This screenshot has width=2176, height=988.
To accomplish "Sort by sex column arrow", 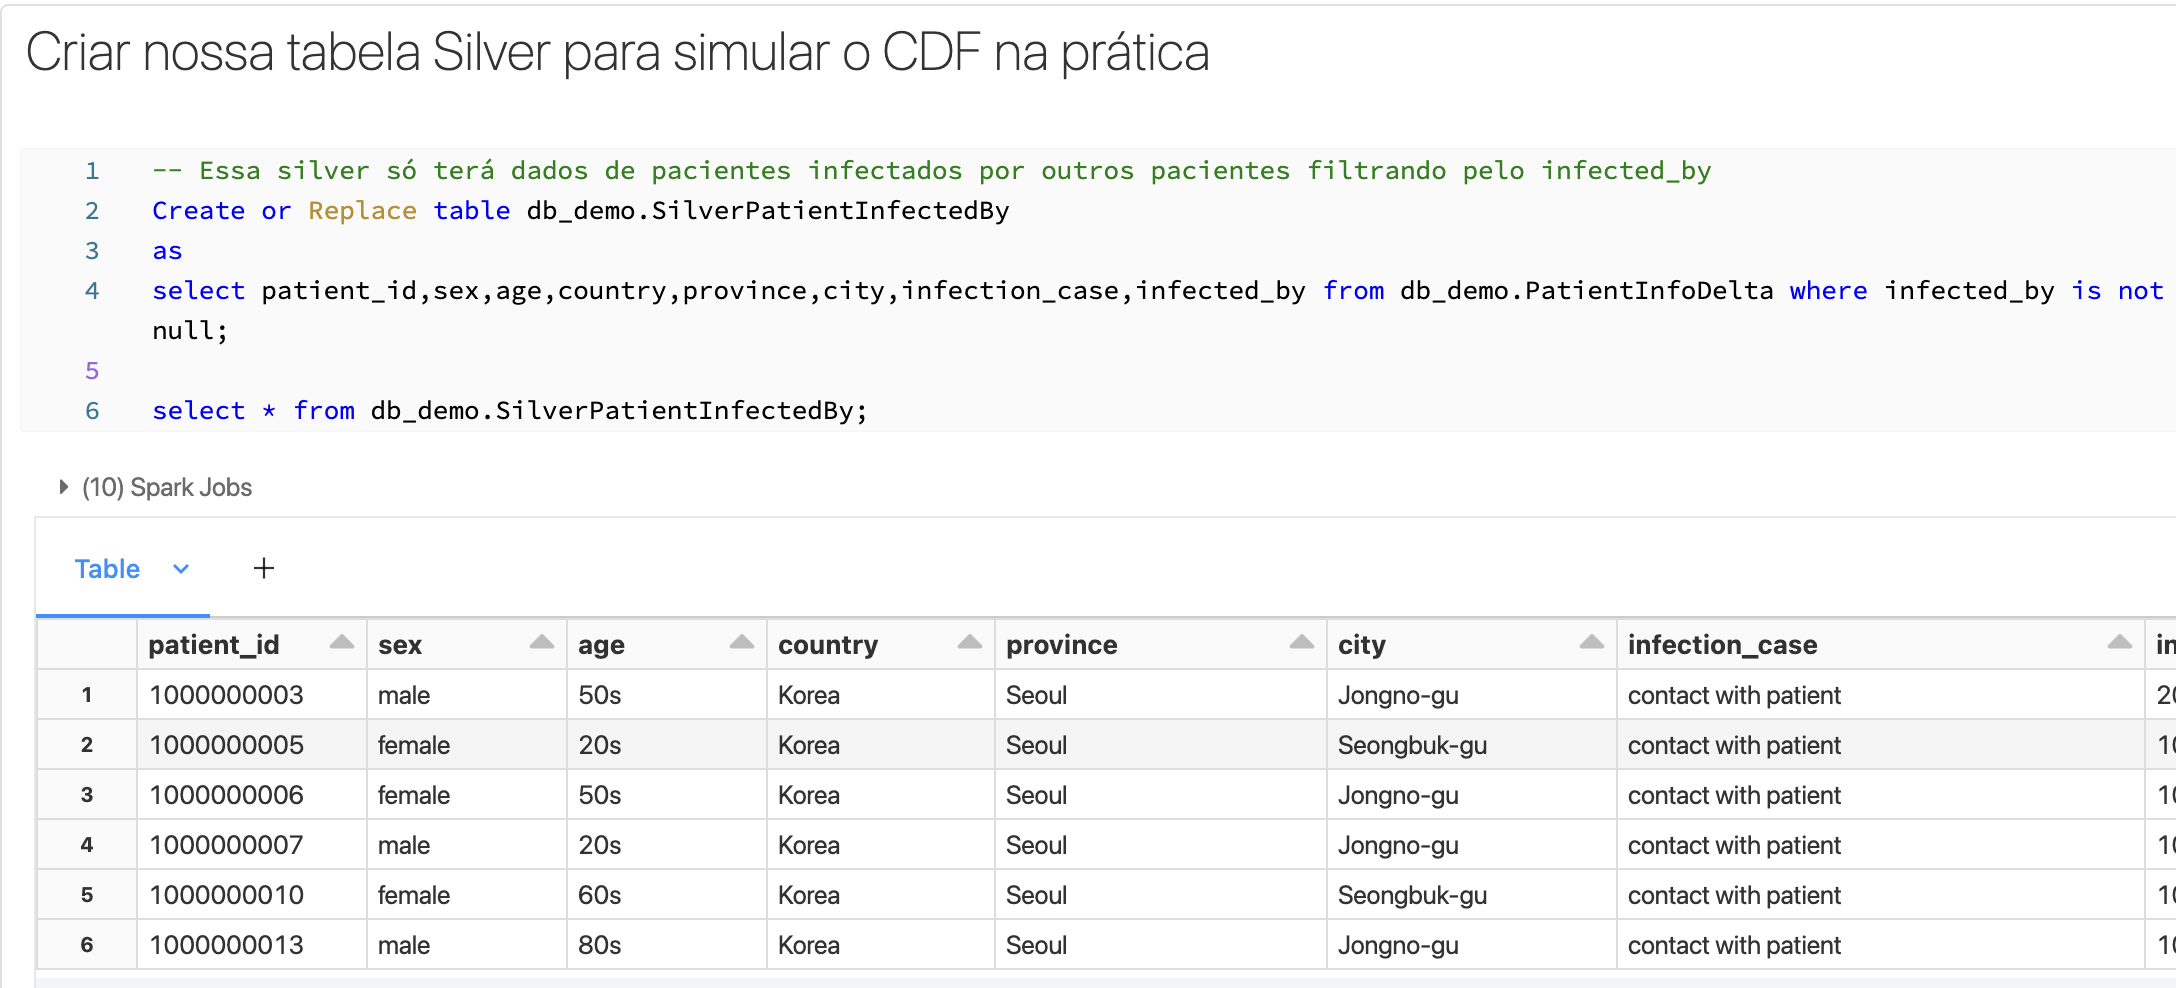I will tap(542, 642).
